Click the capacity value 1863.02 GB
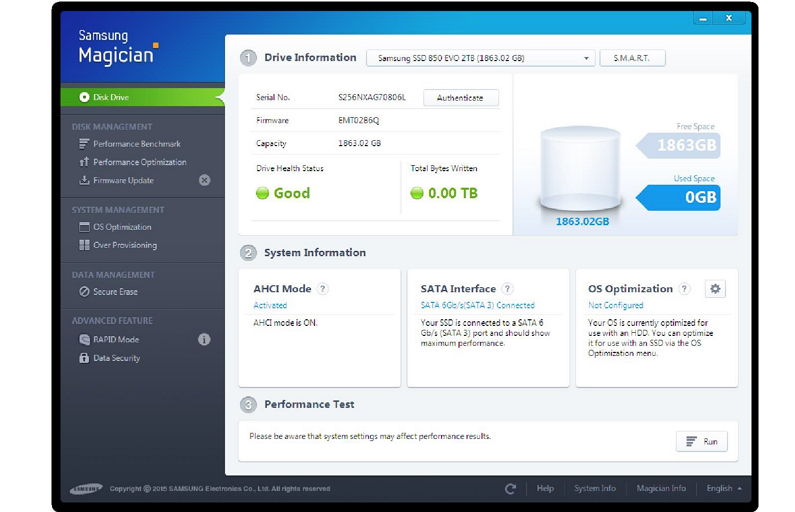Image resolution: width=795 pixels, height=512 pixels. point(359,143)
